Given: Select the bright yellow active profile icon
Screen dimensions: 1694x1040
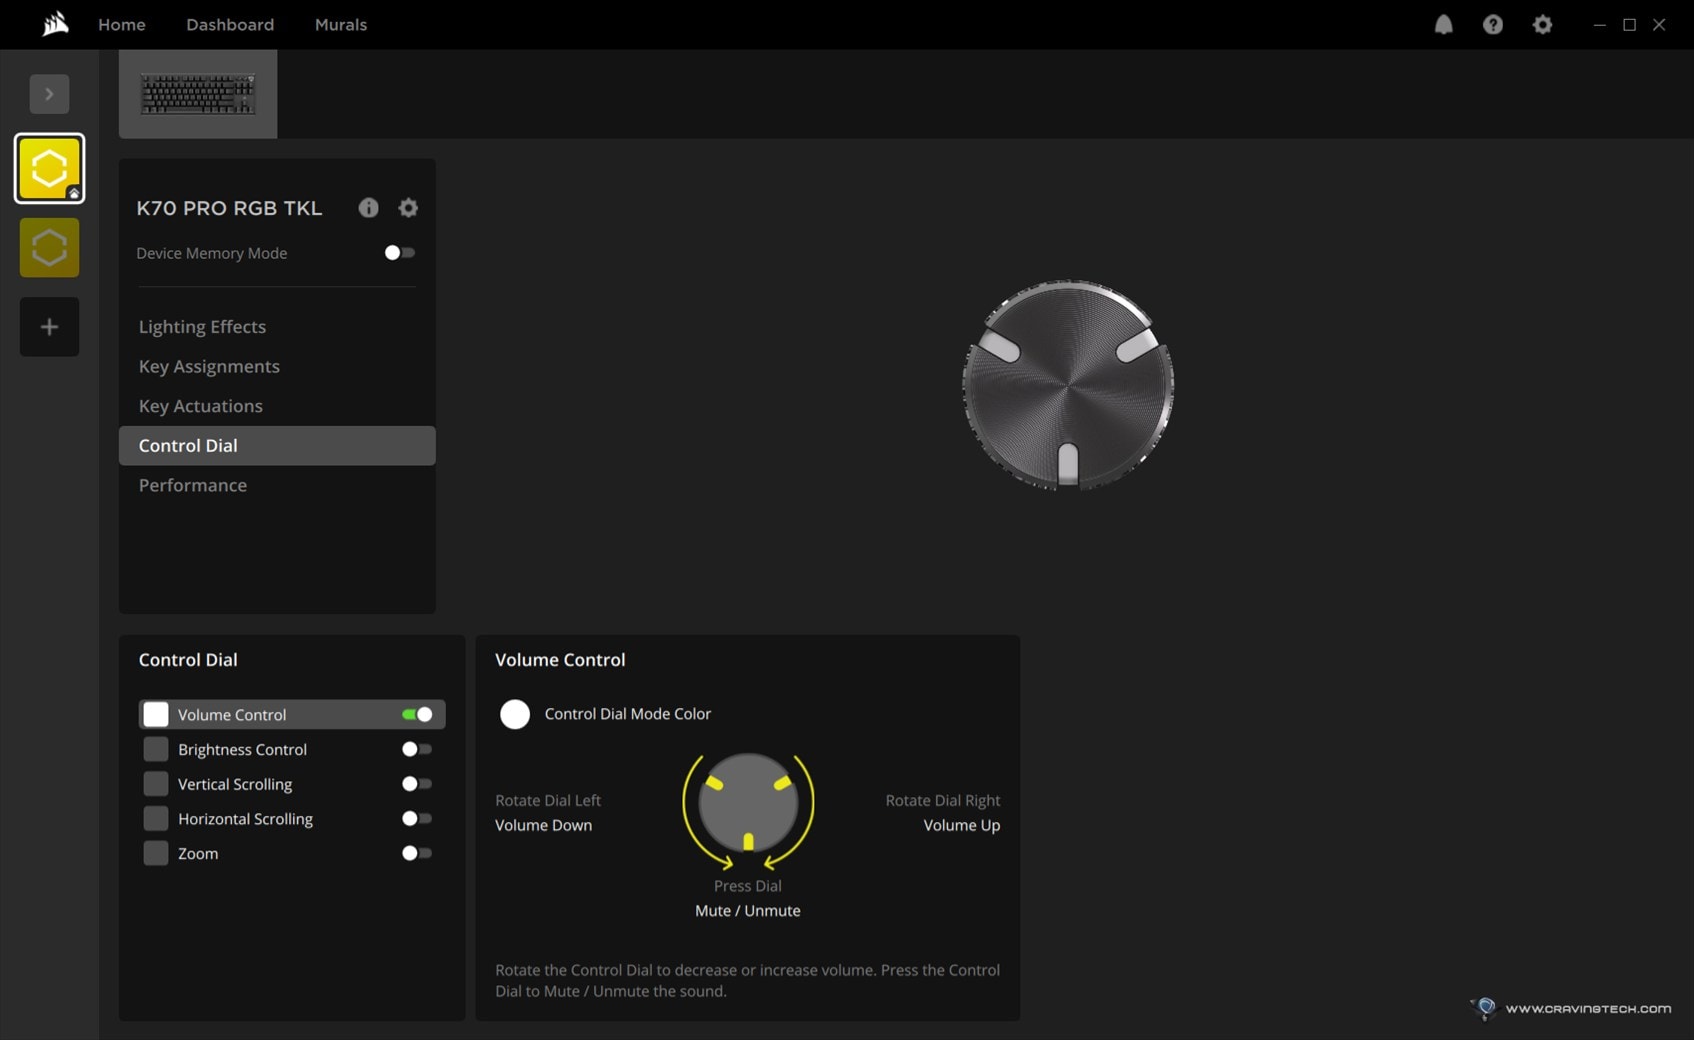Looking at the screenshot, I should (x=49, y=168).
